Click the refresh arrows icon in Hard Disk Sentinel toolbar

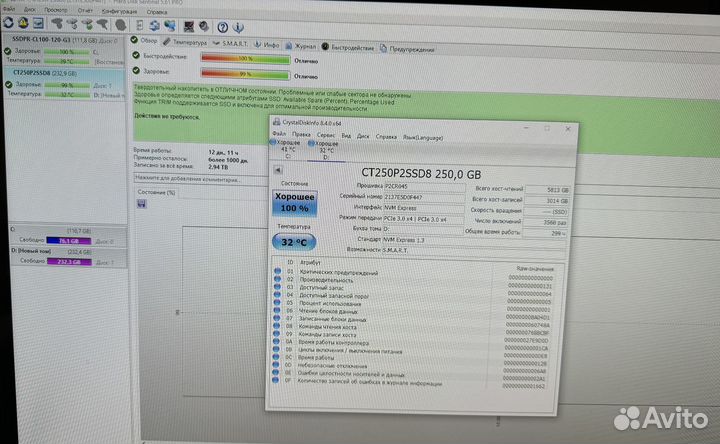(x=9, y=23)
